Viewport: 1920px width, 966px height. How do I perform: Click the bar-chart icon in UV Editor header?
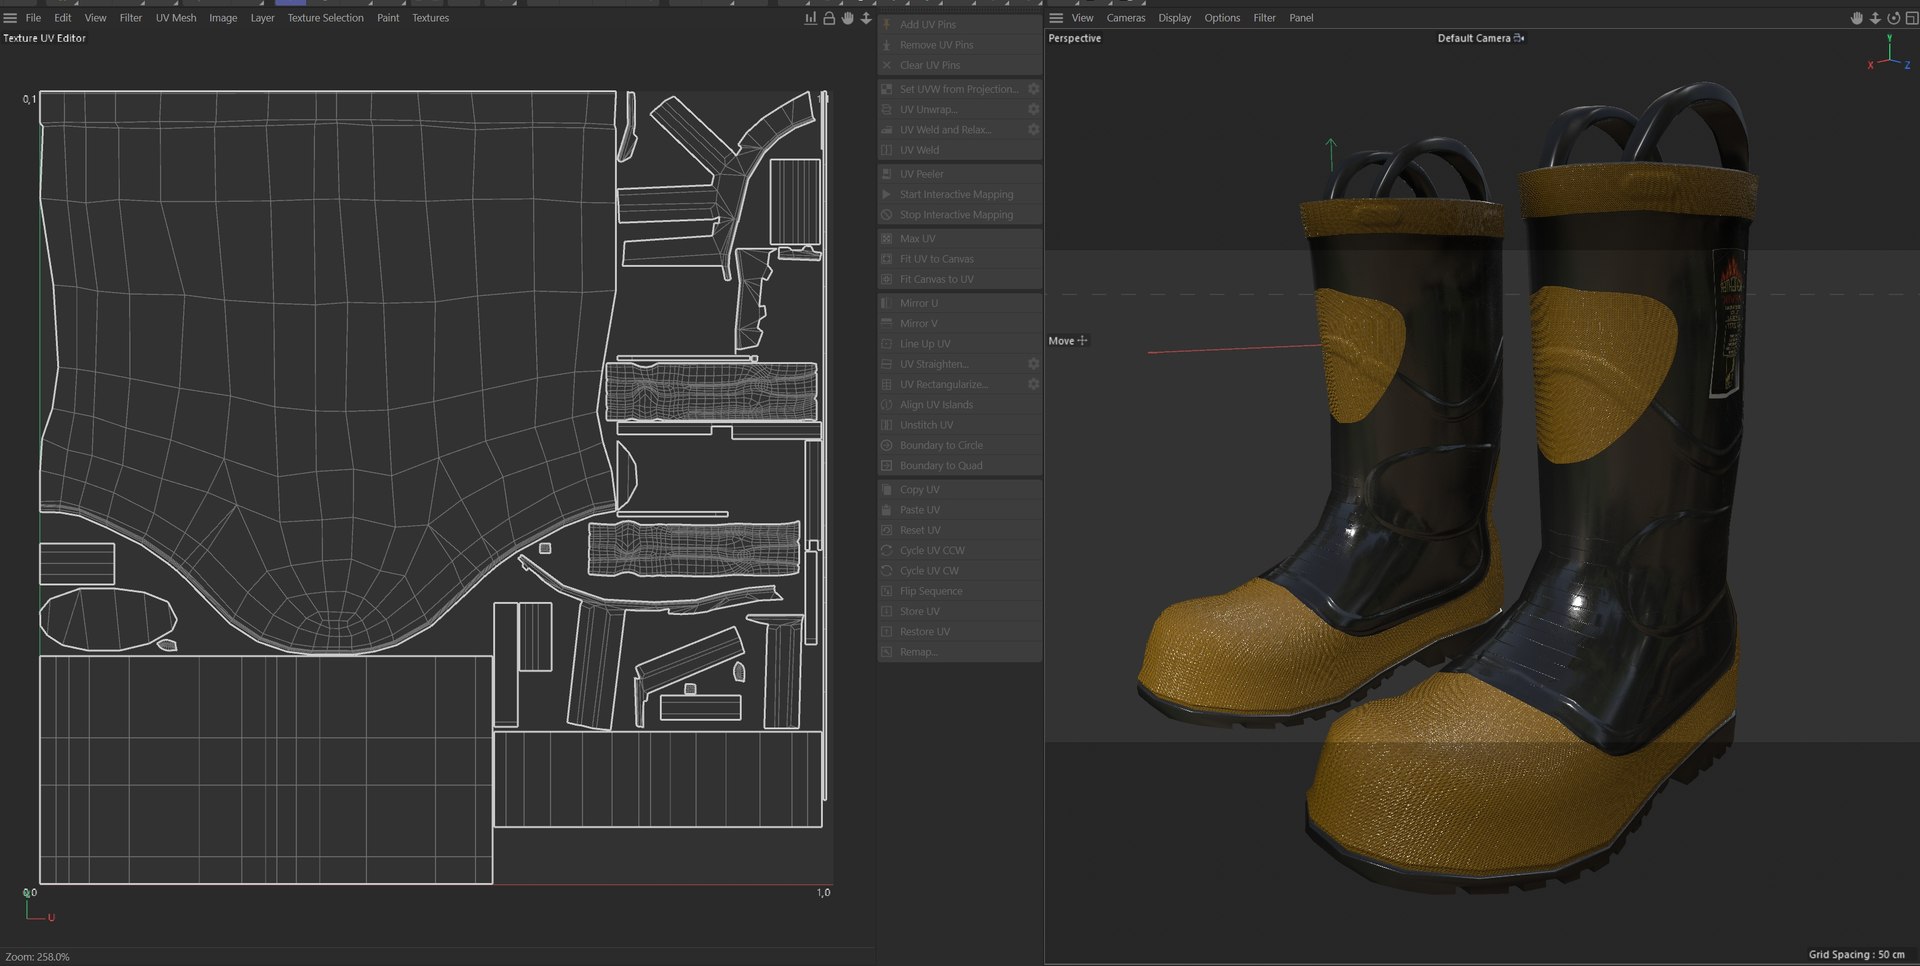click(x=810, y=18)
